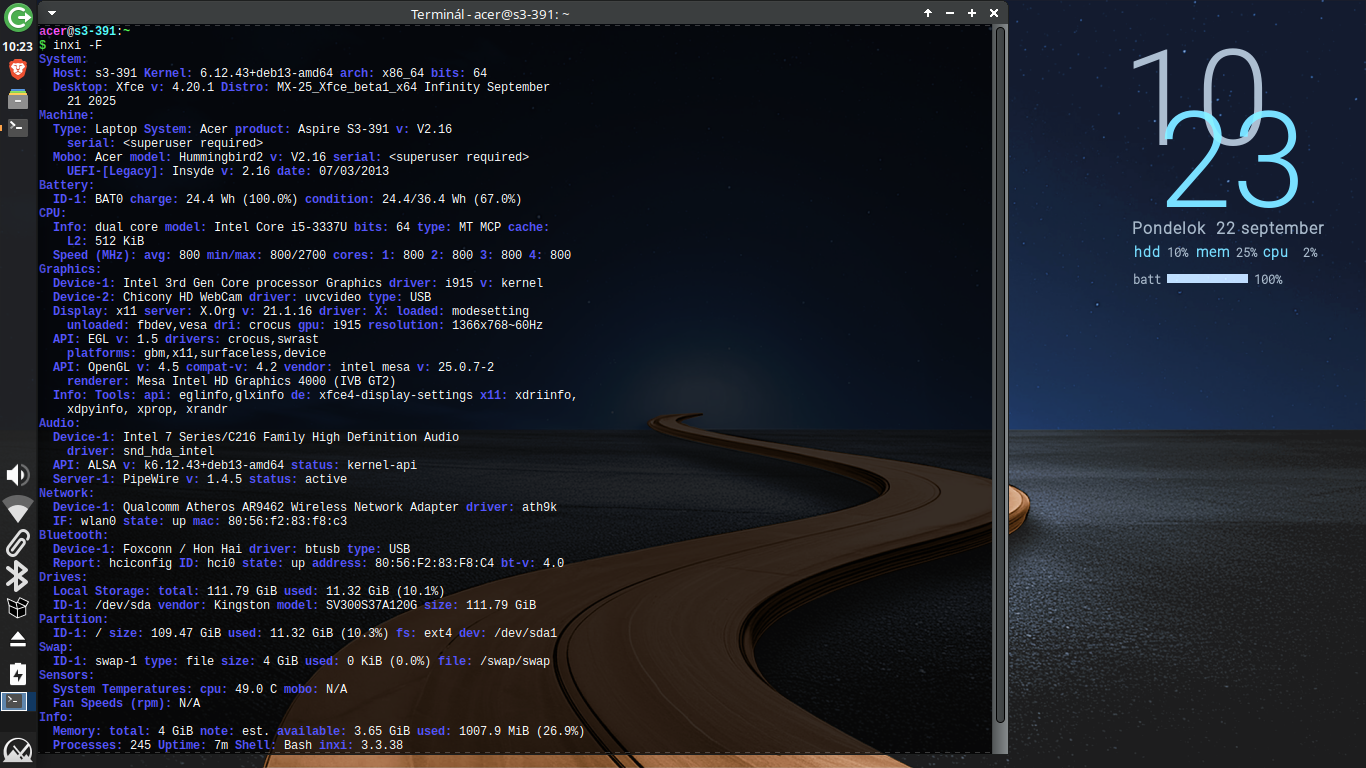Launch a new terminal from panel launcher
The height and width of the screenshot is (768, 1366).
coord(18,127)
